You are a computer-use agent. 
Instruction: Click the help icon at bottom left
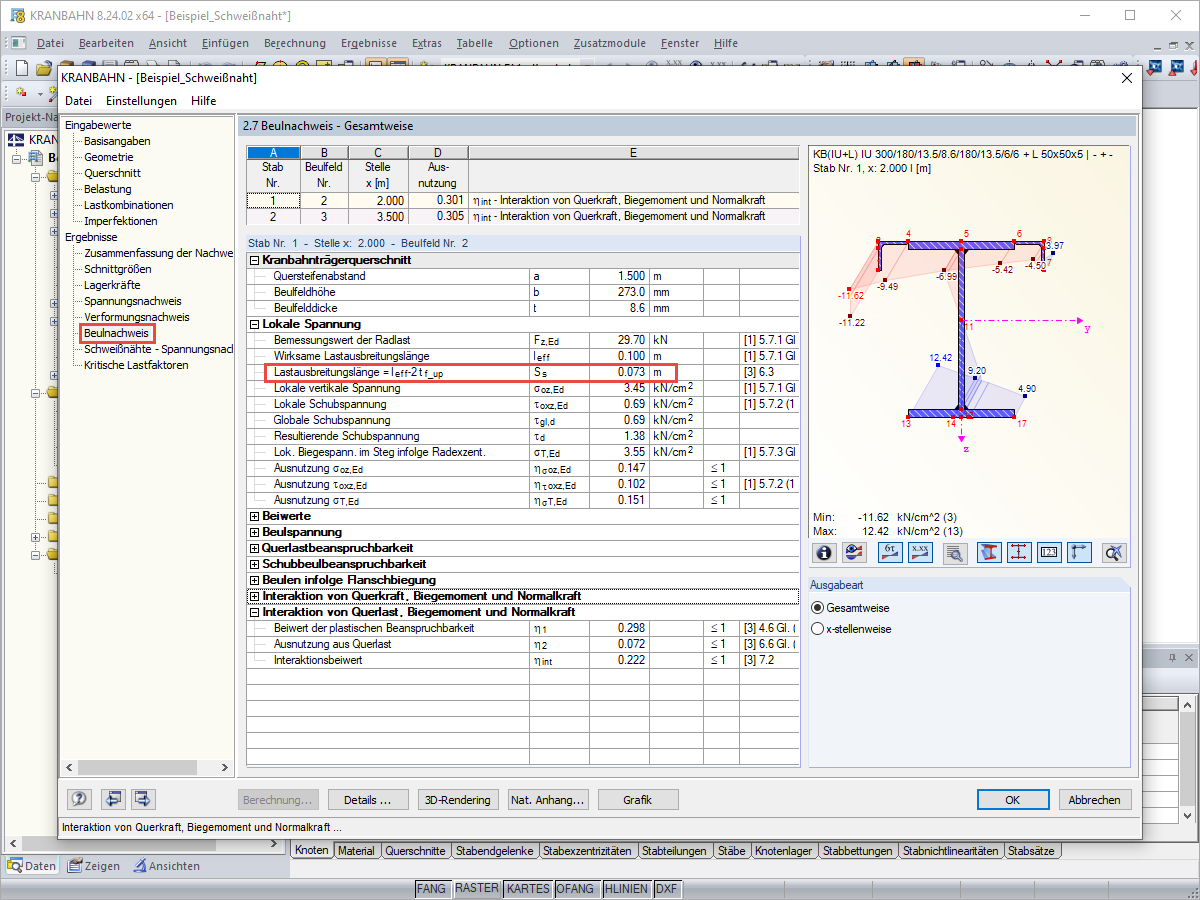(x=80, y=799)
